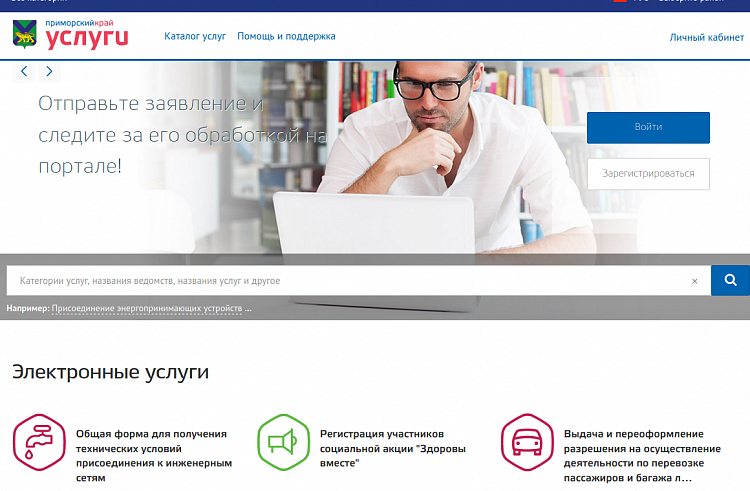Show next banner slide arrow
The image size is (750, 491).
tap(49, 71)
